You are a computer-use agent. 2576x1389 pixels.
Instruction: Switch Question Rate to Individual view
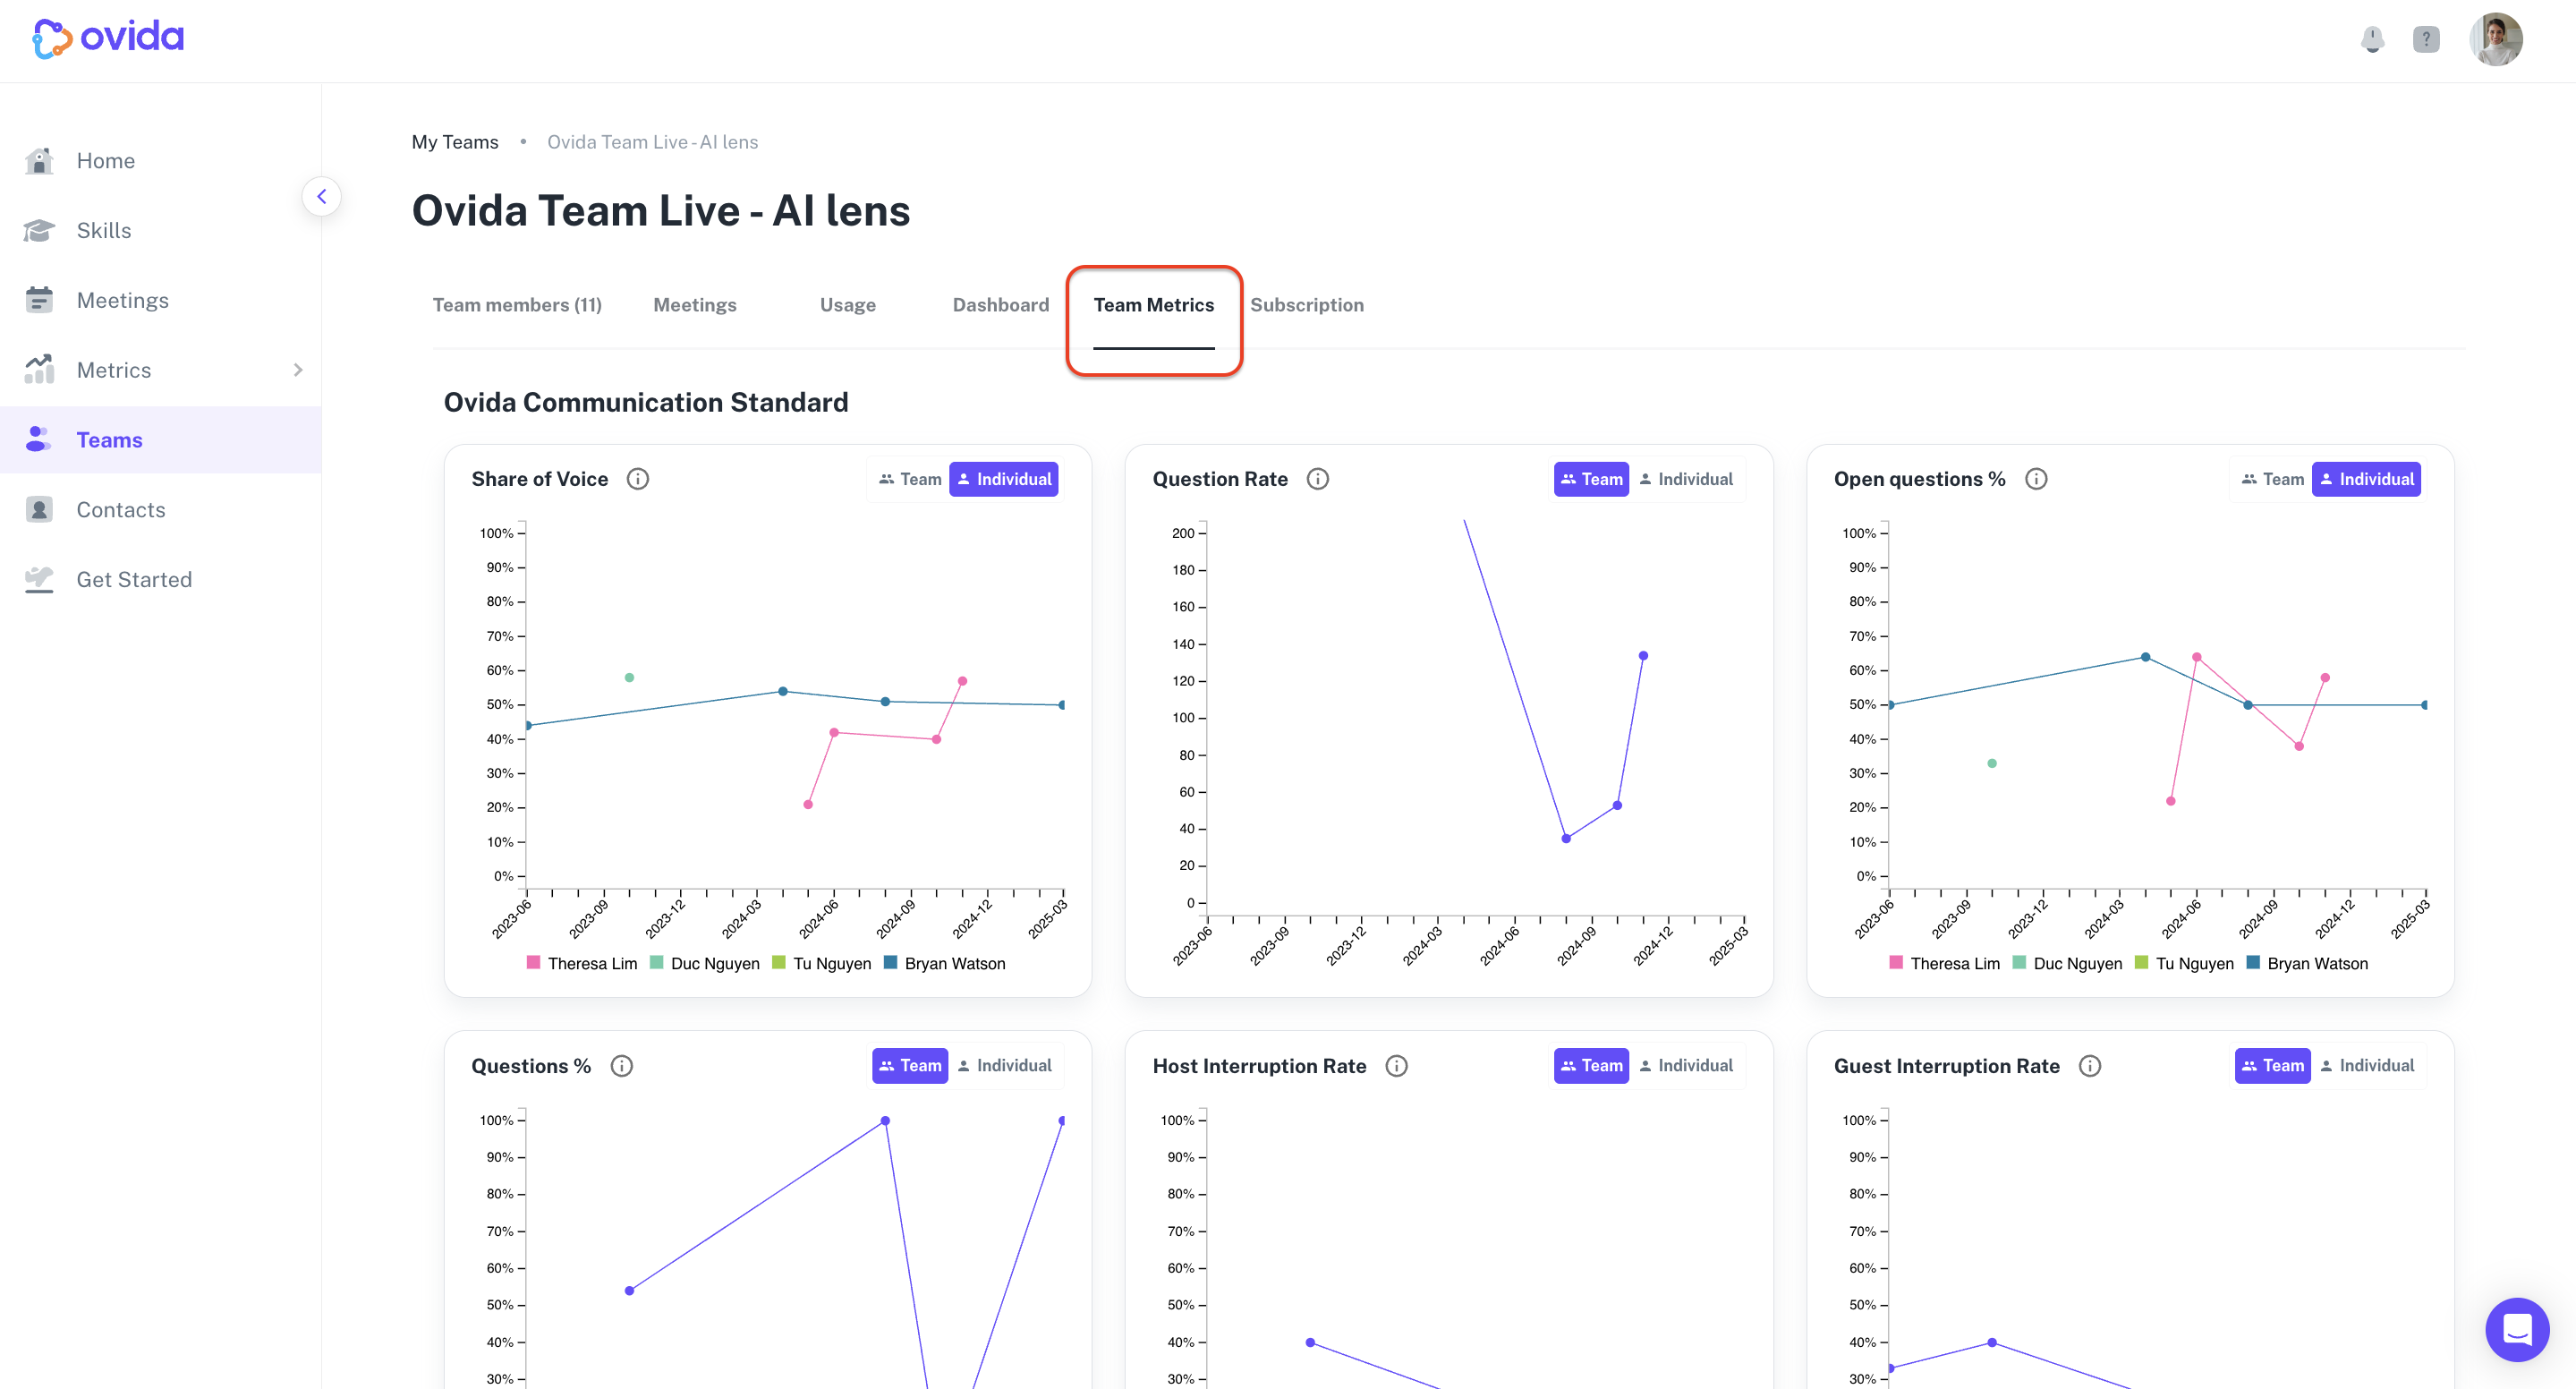pos(1685,479)
